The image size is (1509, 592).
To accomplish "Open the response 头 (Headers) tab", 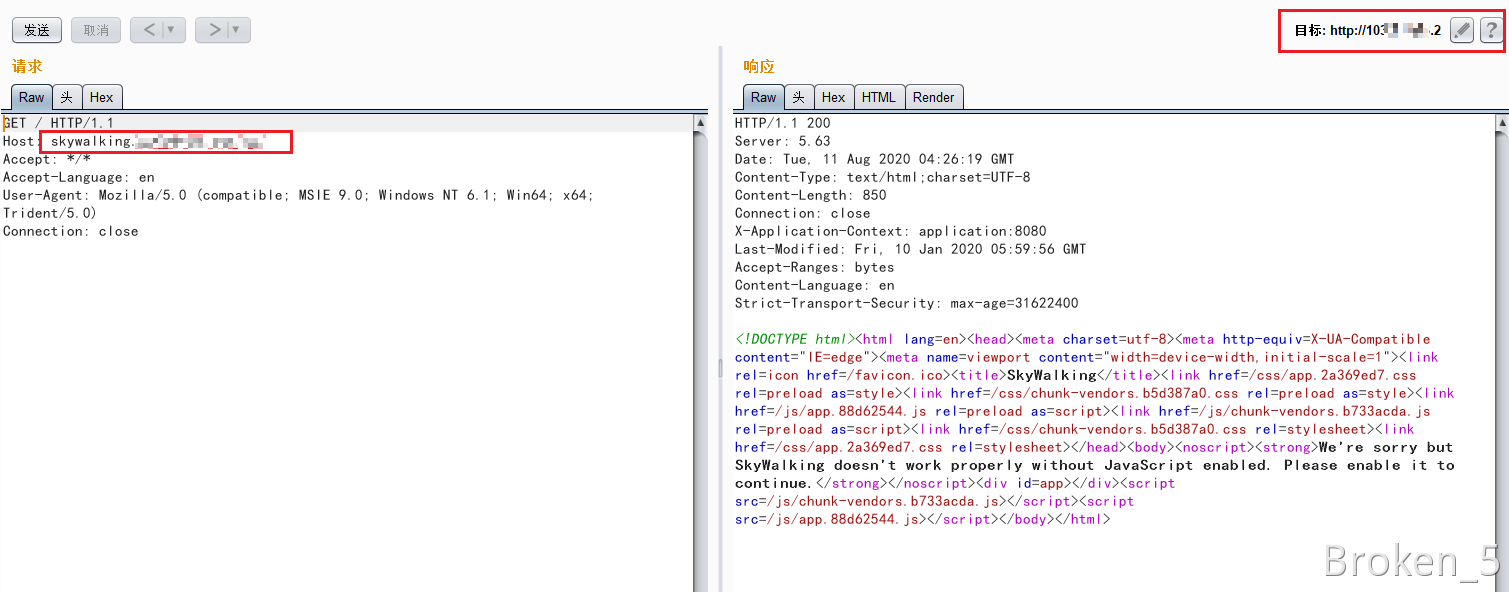I will click(x=798, y=97).
